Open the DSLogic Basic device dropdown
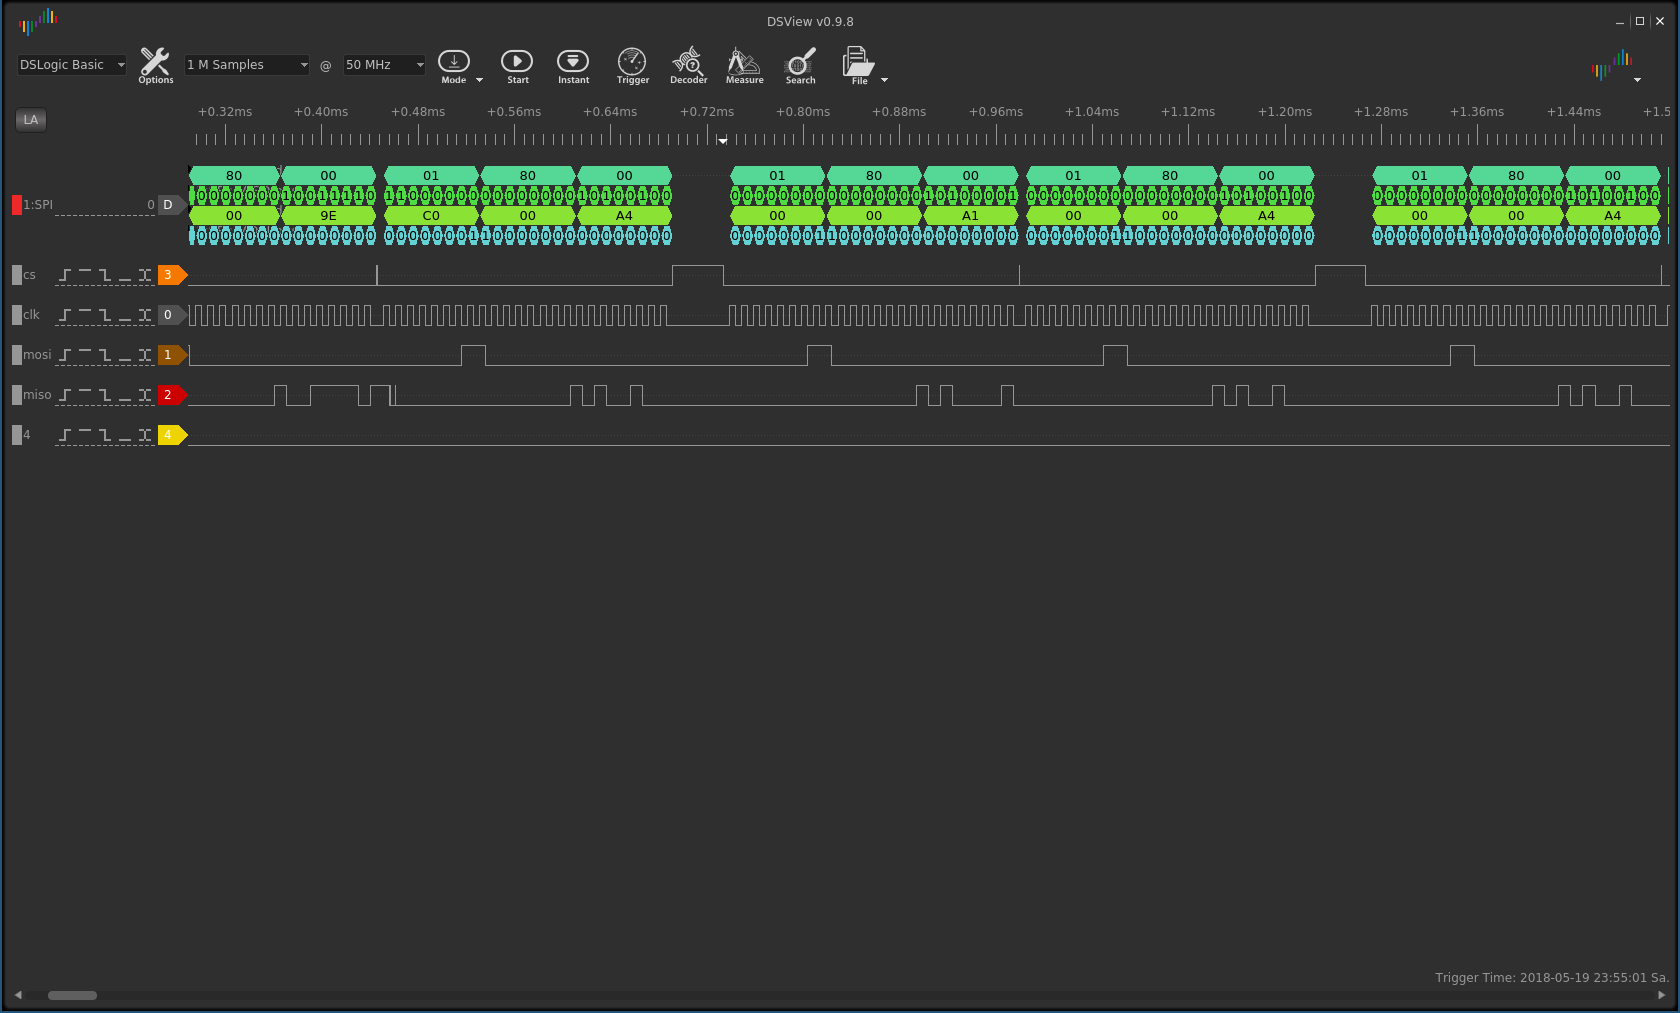 coord(72,65)
